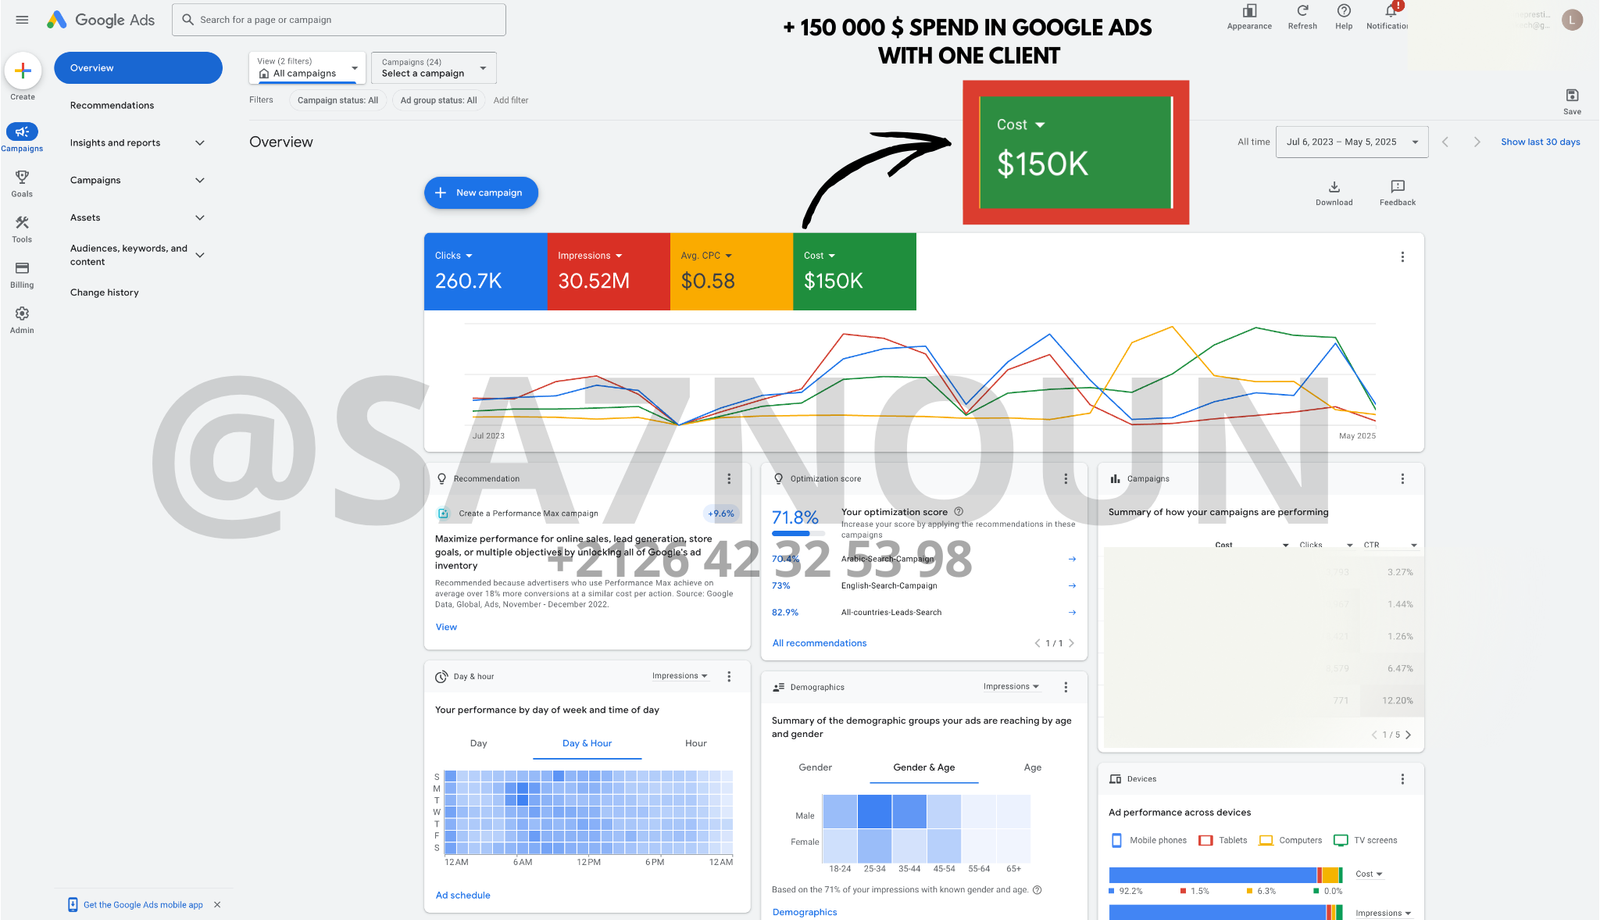Open the Impressions metric dropdown on the red tile
The width and height of the screenshot is (1600, 920).
point(590,256)
